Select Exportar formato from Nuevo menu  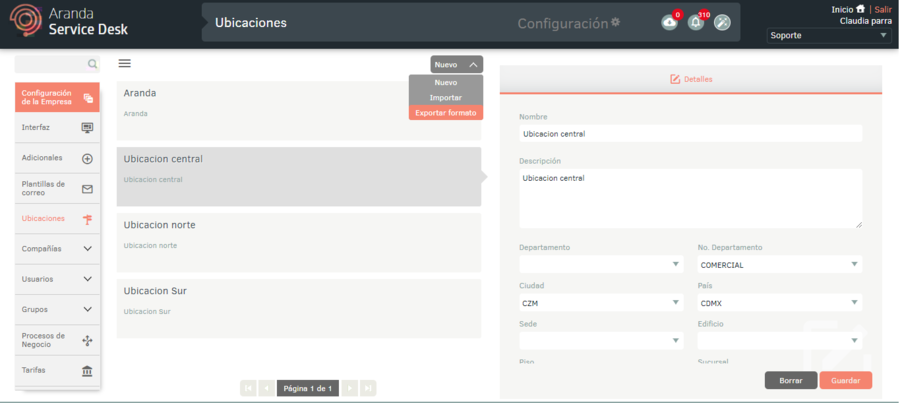click(x=445, y=113)
